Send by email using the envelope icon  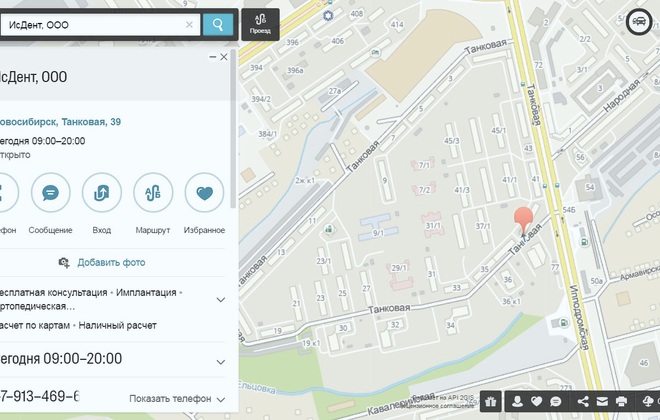pyautogui.click(x=602, y=401)
